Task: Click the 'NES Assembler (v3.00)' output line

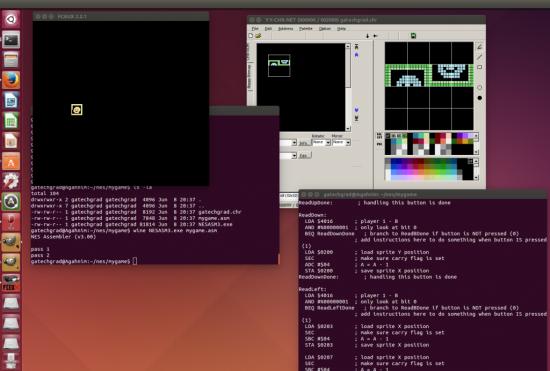Action: coord(63,237)
